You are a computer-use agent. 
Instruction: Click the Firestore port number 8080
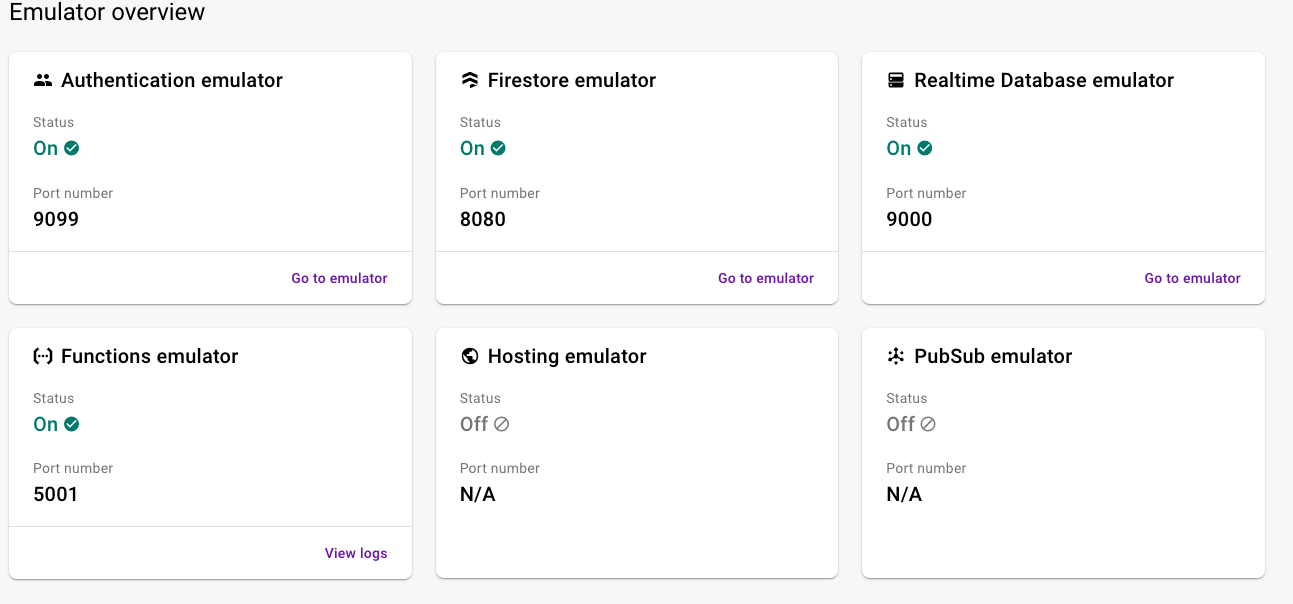pyautogui.click(x=483, y=219)
